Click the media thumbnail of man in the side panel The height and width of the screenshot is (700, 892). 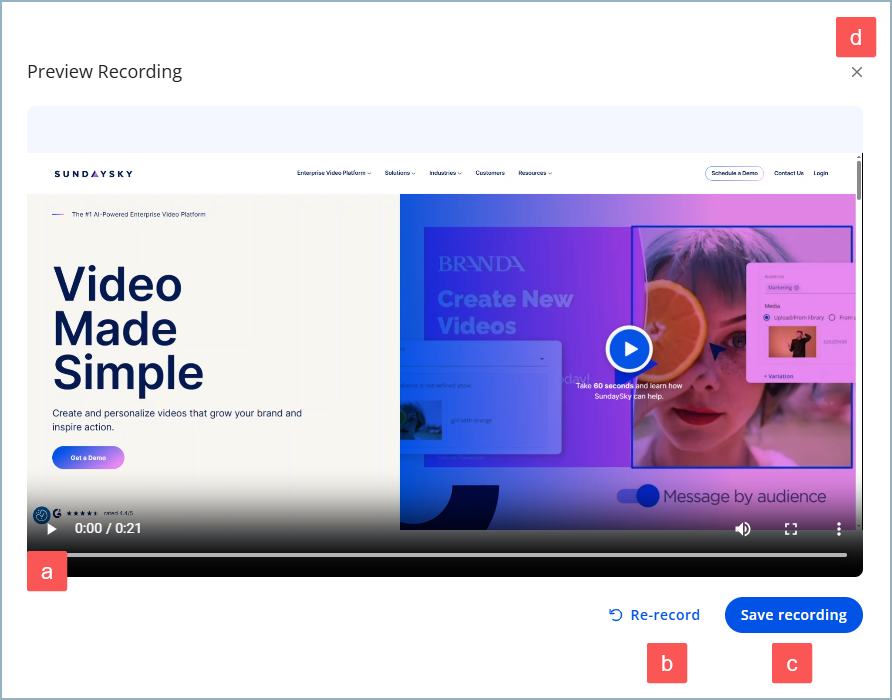pyautogui.click(x=792, y=341)
